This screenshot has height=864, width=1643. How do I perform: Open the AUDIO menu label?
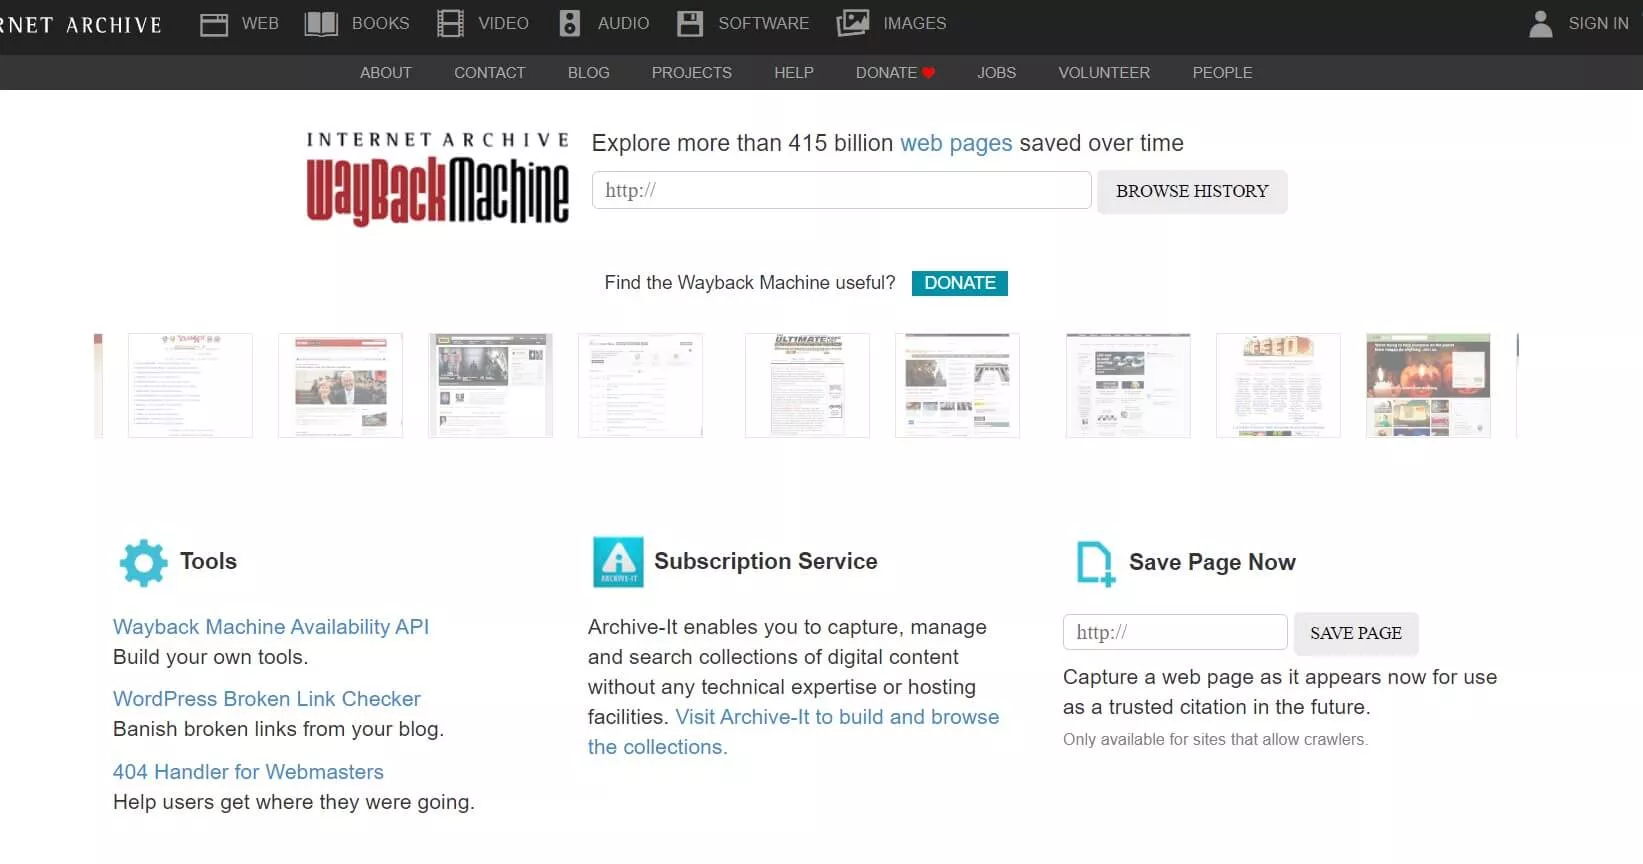pos(623,23)
